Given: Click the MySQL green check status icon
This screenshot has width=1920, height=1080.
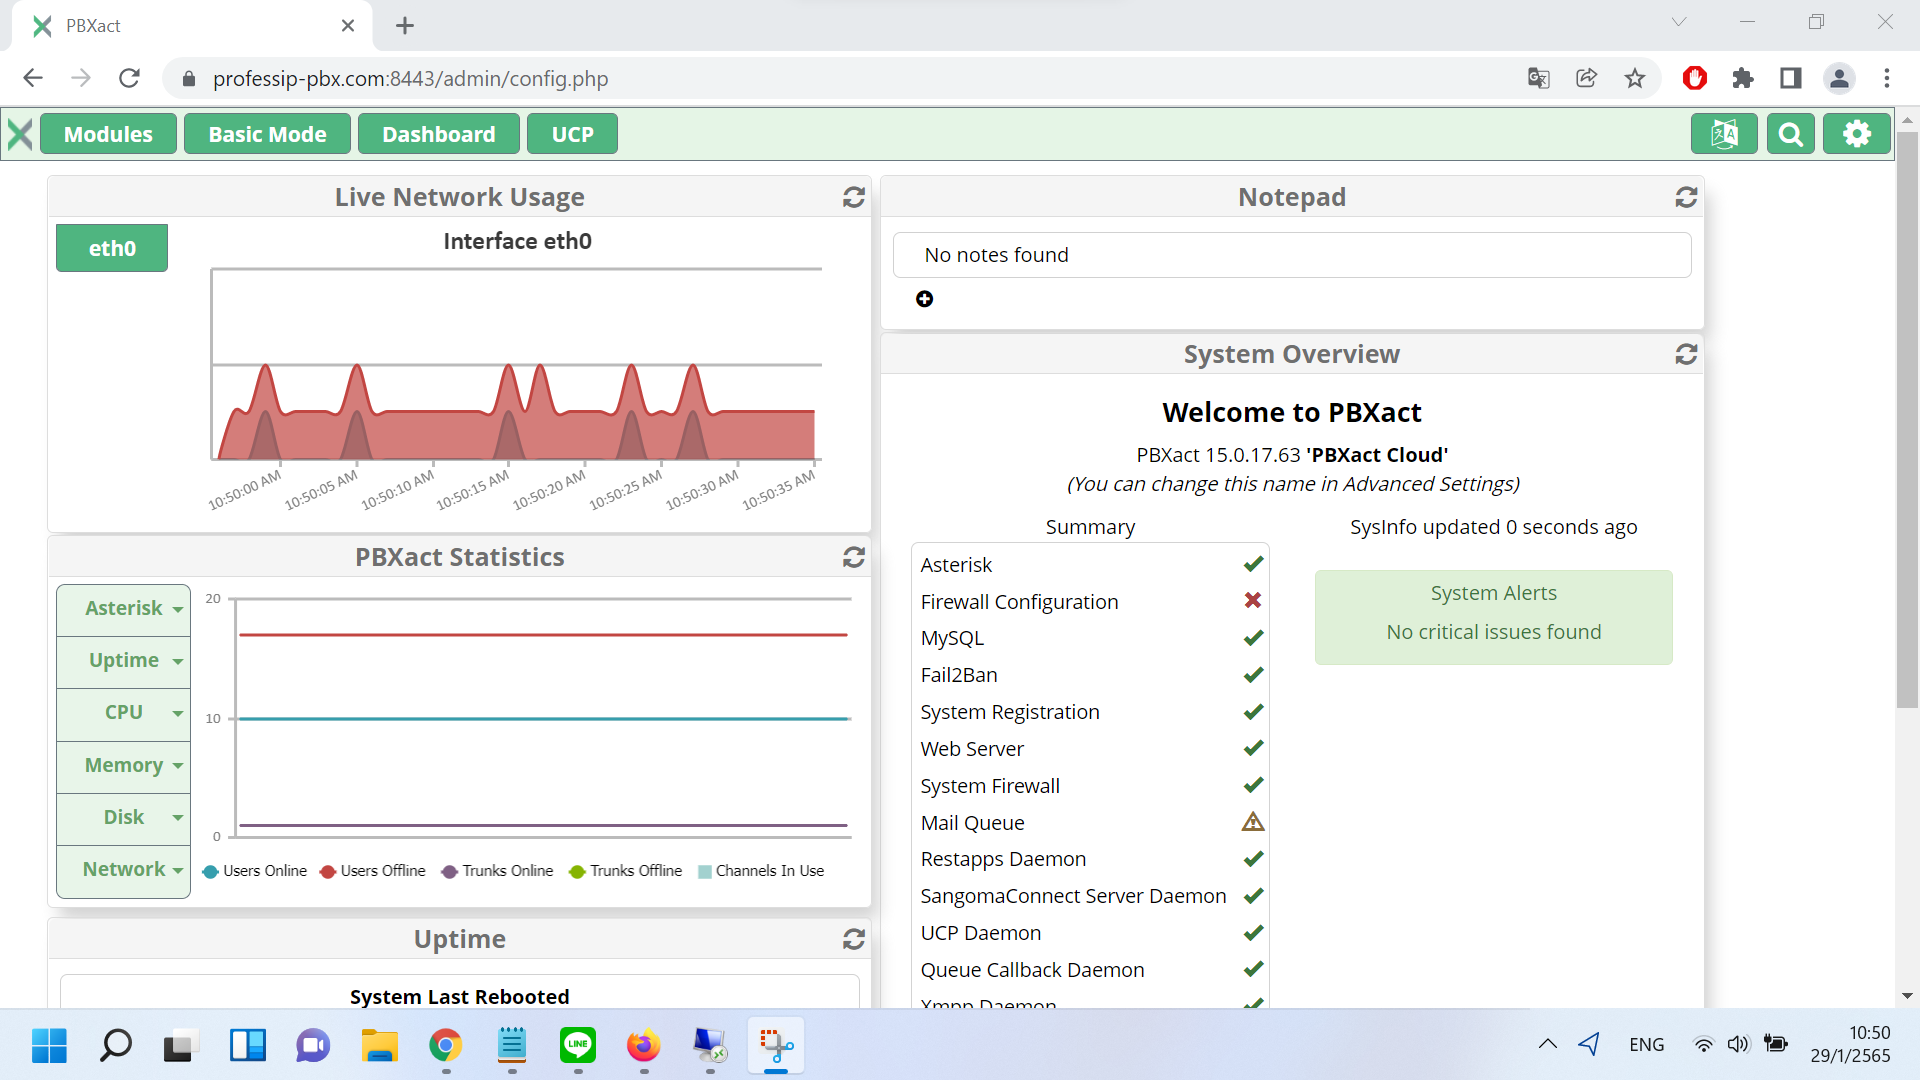Looking at the screenshot, I should 1253,637.
